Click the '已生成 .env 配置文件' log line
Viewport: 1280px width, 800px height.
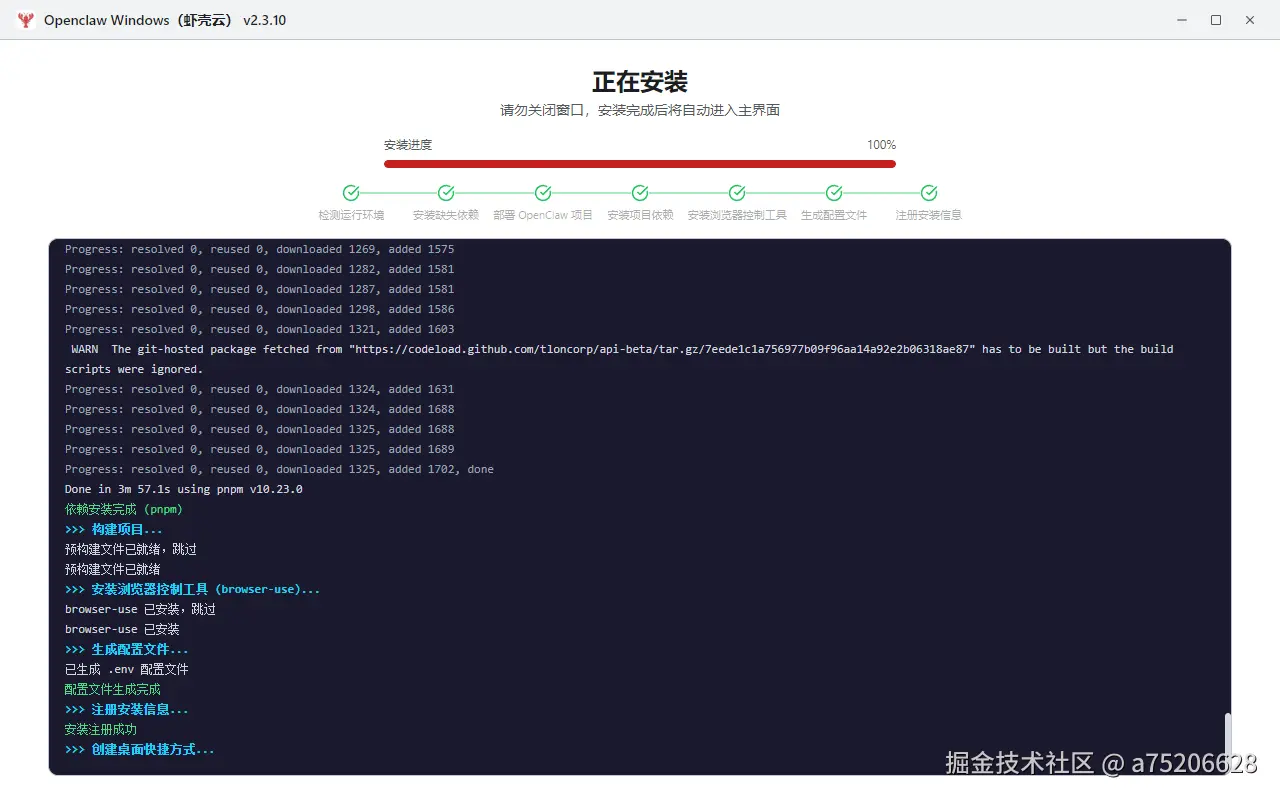[x=127, y=669]
